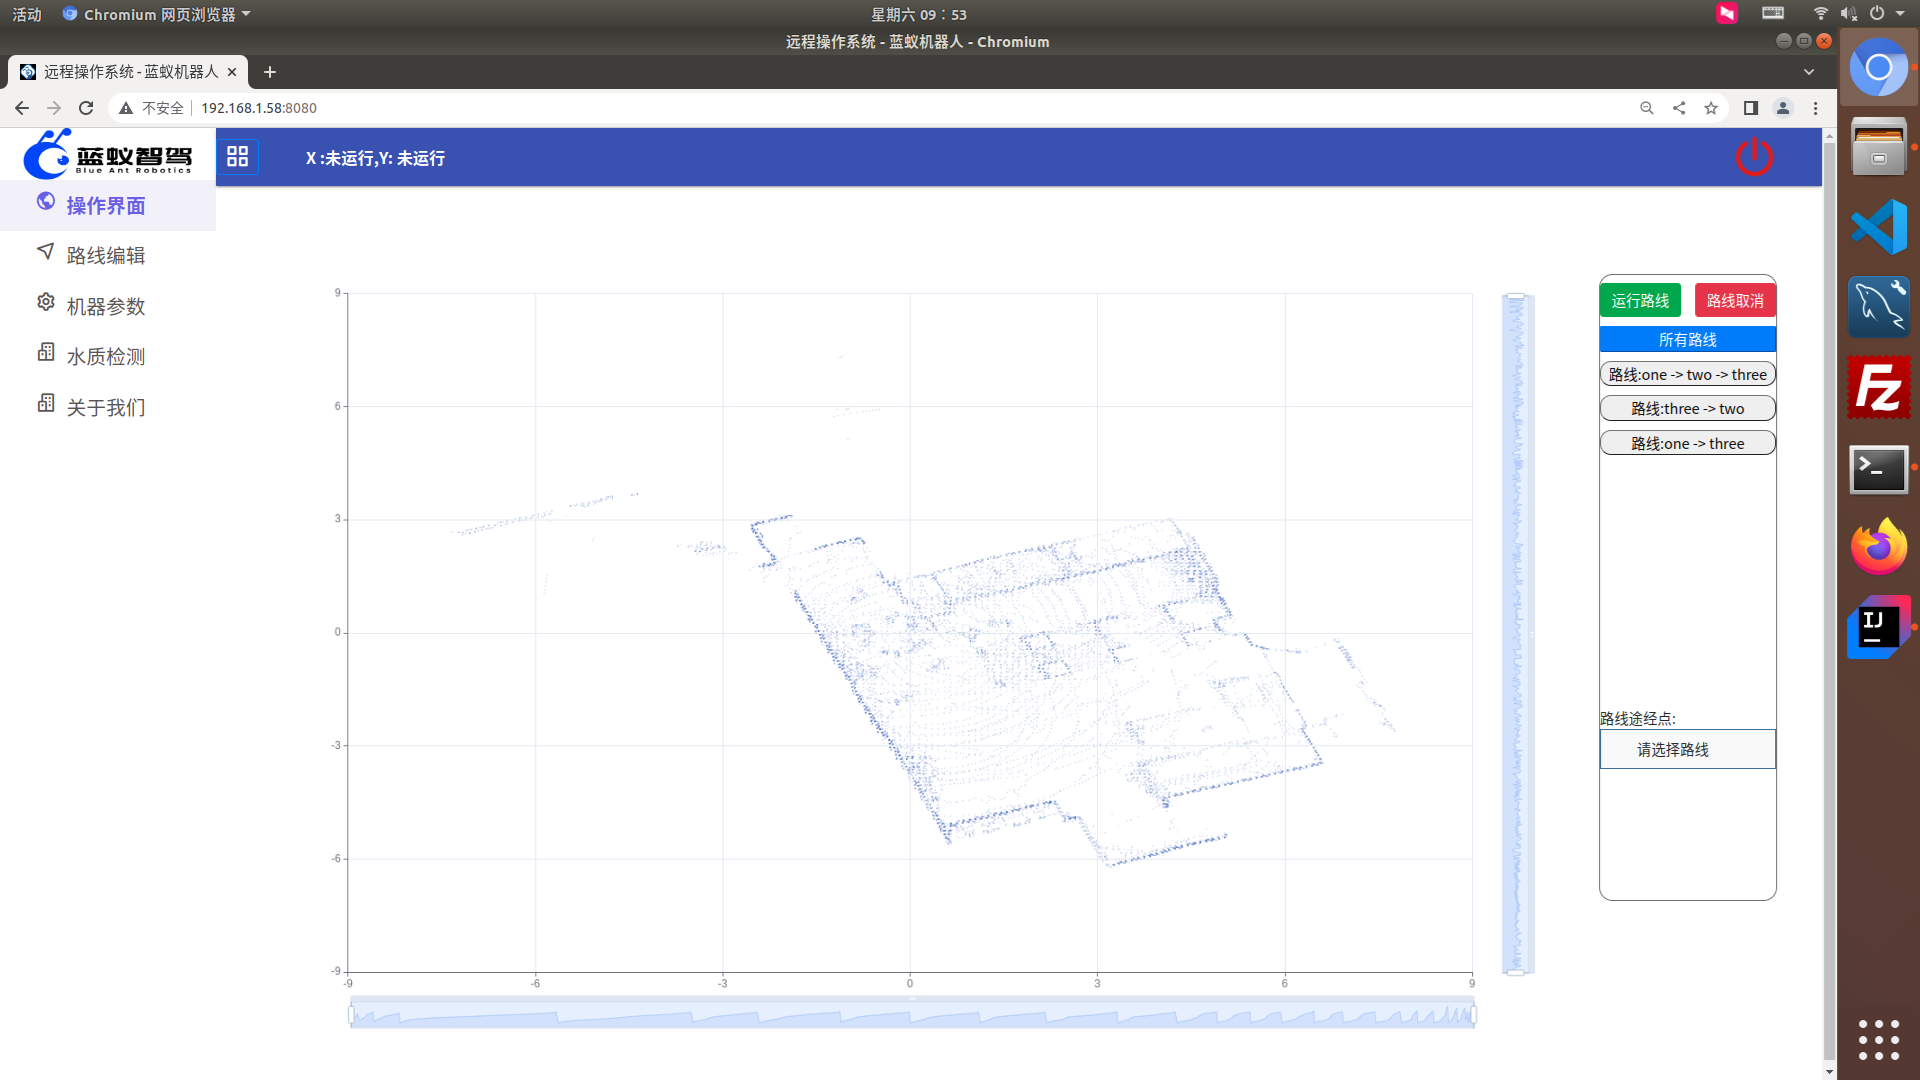Open the 水质检测 menu item
1920x1080 pixels.
(x=108, y=357)
